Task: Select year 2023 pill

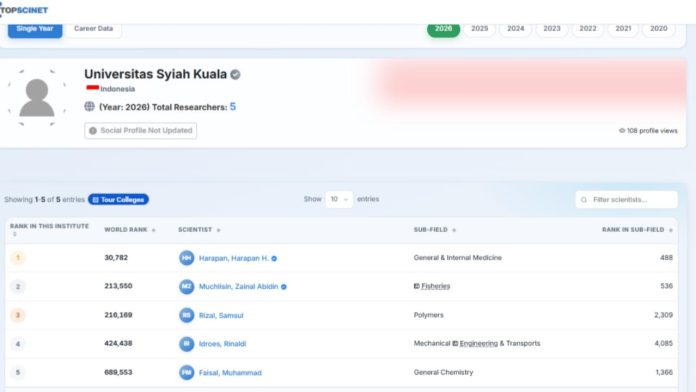Action: click(552, 29)
